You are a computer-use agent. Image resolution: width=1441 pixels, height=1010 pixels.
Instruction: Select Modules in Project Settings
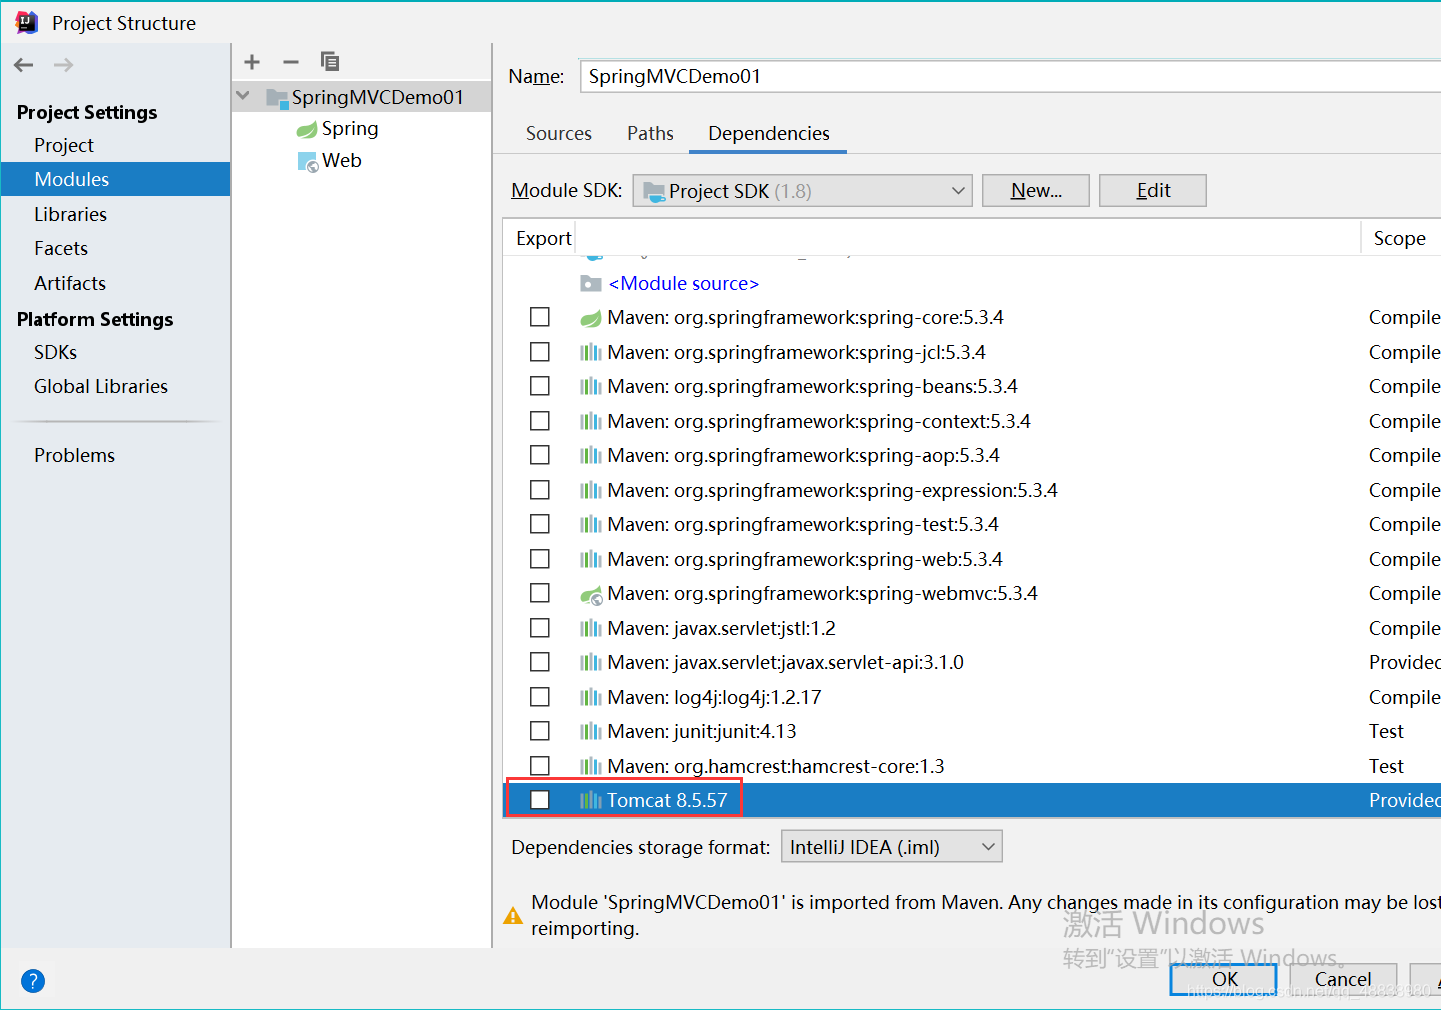click(115, 179)
